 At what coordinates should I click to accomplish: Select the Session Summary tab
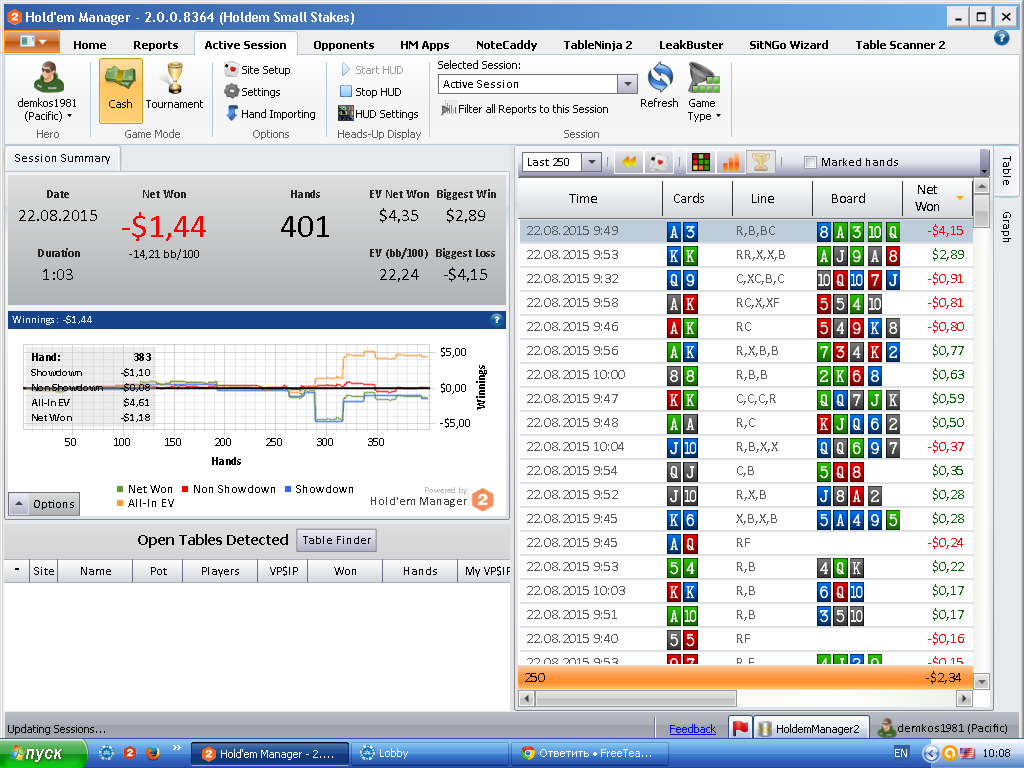tap(62, 158)
